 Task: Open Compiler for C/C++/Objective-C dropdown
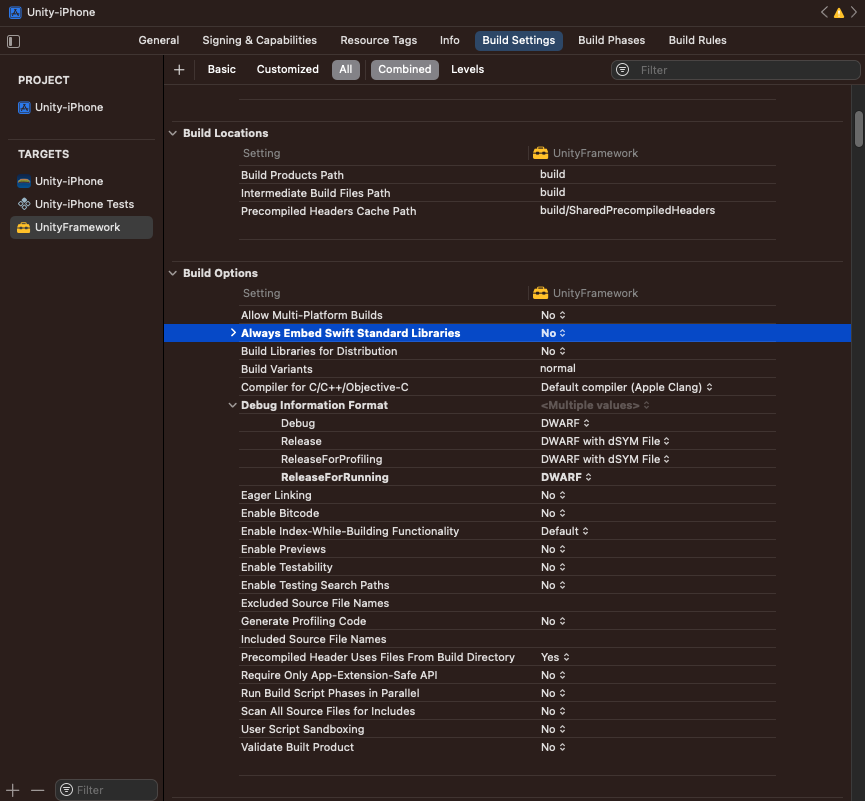(626, 388)
